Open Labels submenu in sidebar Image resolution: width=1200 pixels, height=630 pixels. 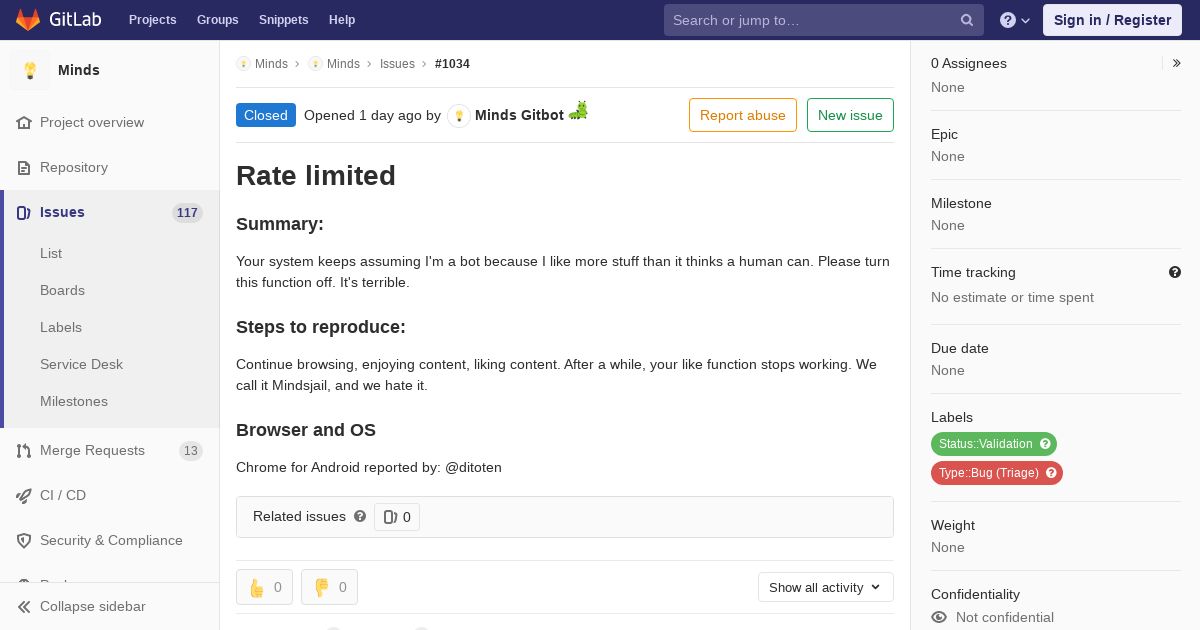(x=61, y=327)
